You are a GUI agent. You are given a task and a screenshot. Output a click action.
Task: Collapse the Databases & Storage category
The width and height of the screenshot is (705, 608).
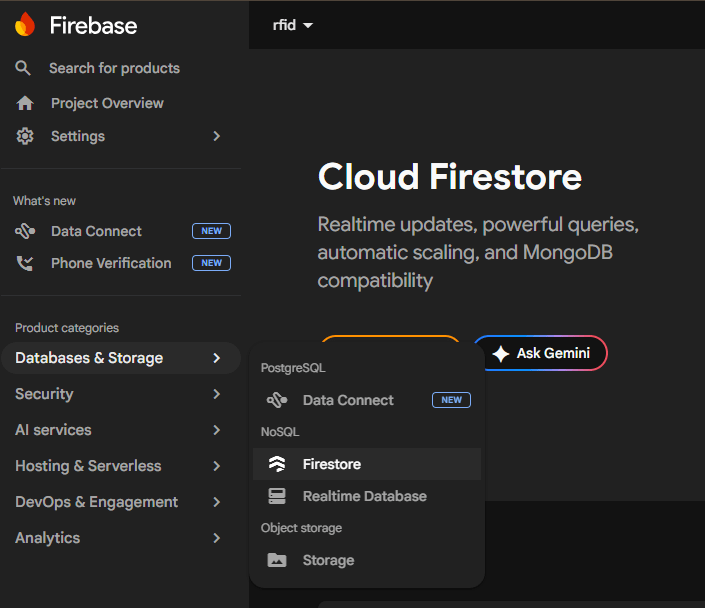coord(120,358)
